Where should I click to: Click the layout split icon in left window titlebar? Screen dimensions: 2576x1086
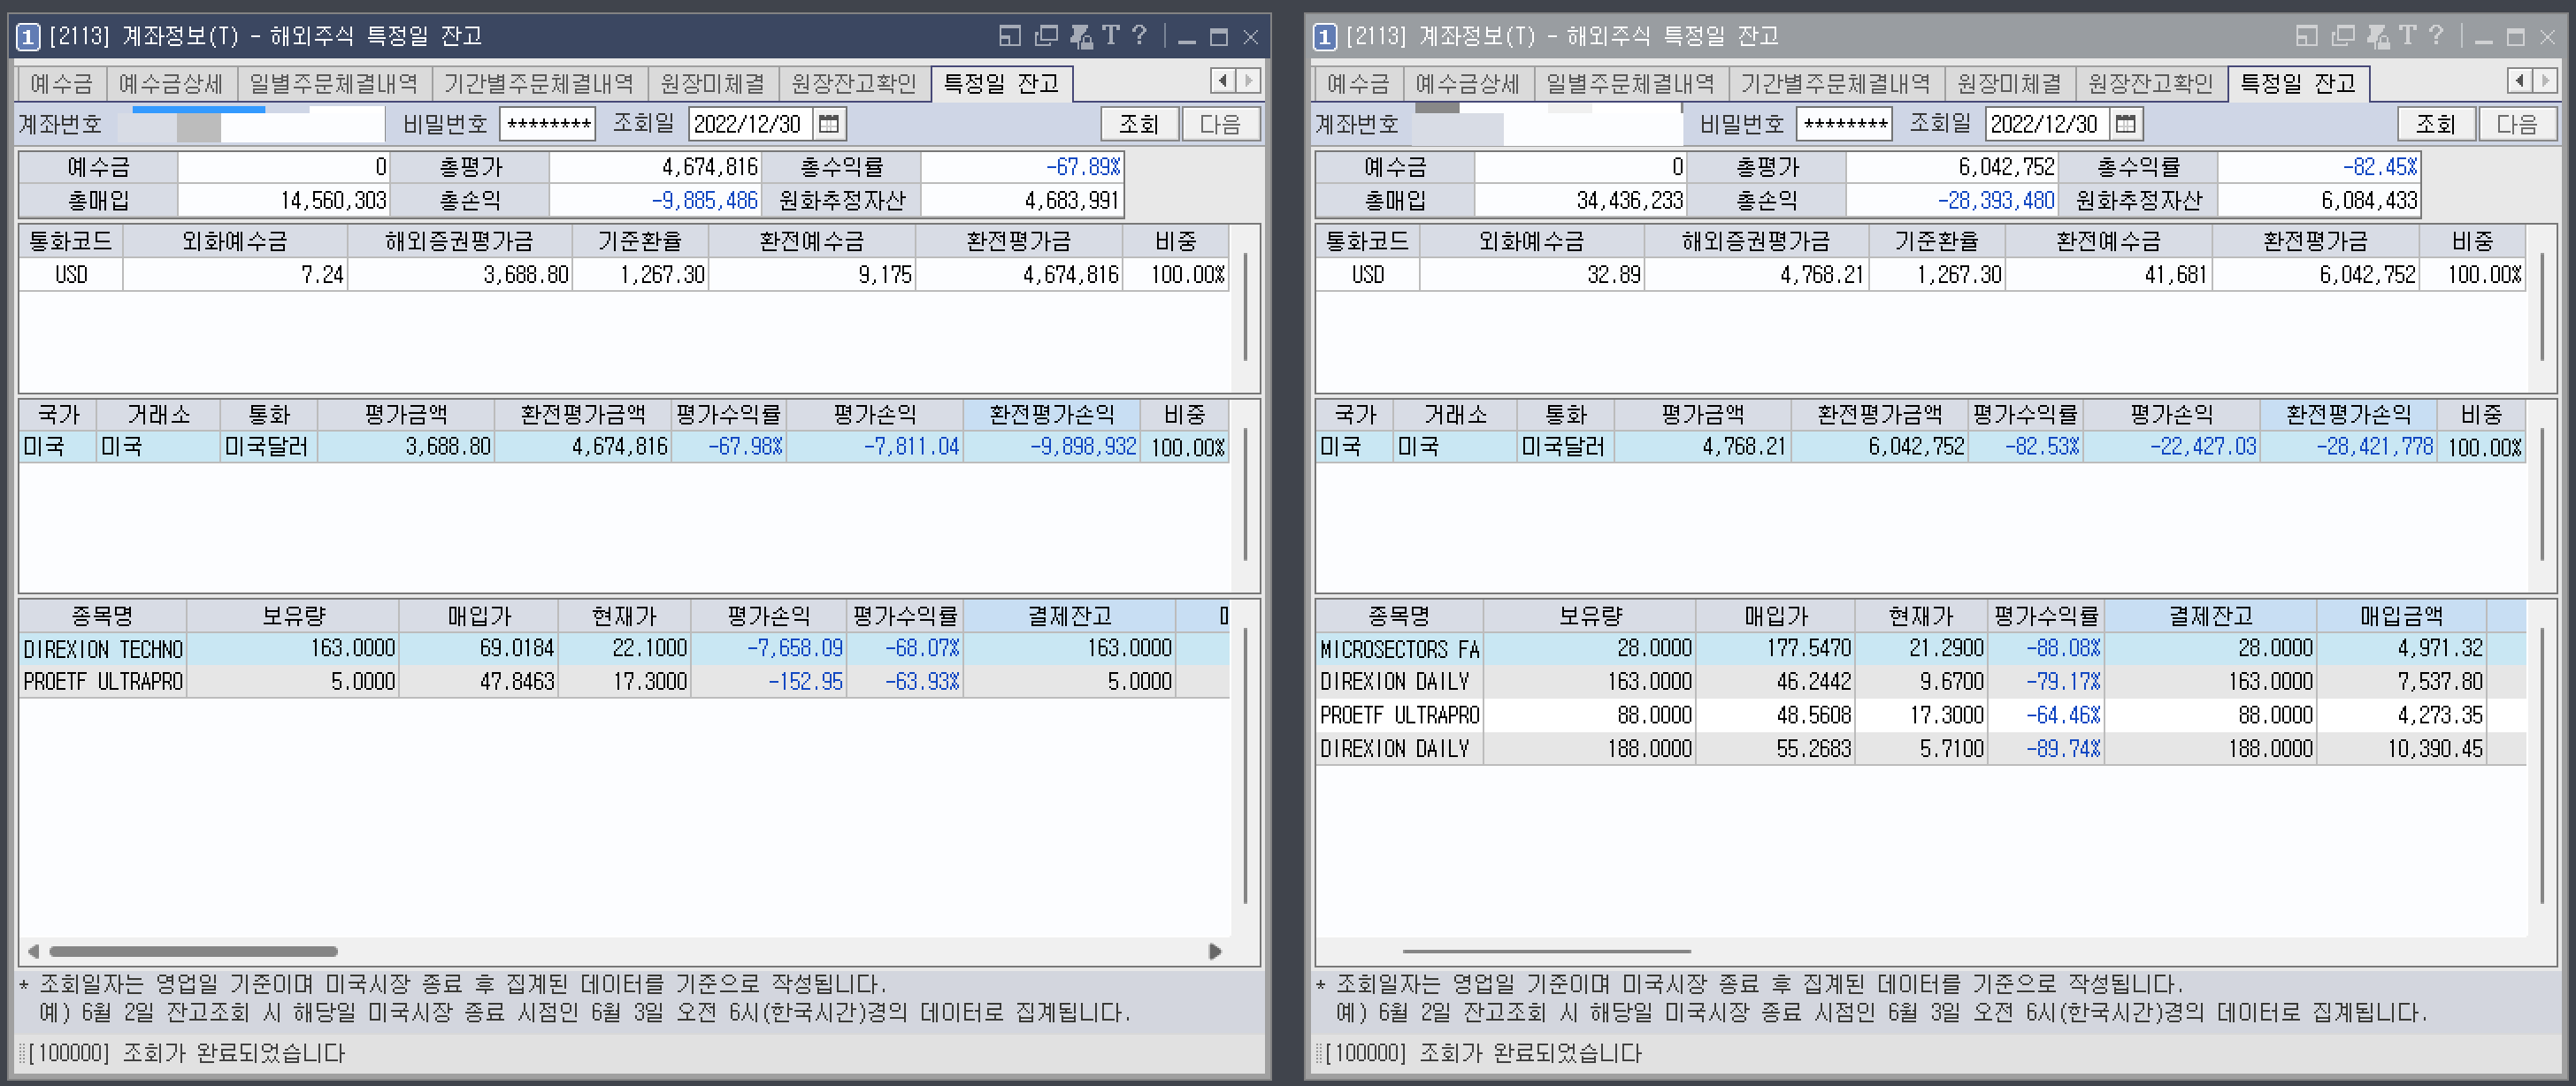pyautogui.click(x=1010, y=37)
